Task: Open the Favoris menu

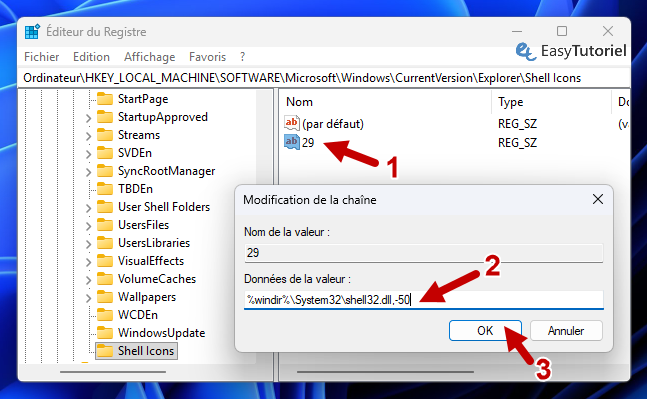Action: tap(208, 57)
